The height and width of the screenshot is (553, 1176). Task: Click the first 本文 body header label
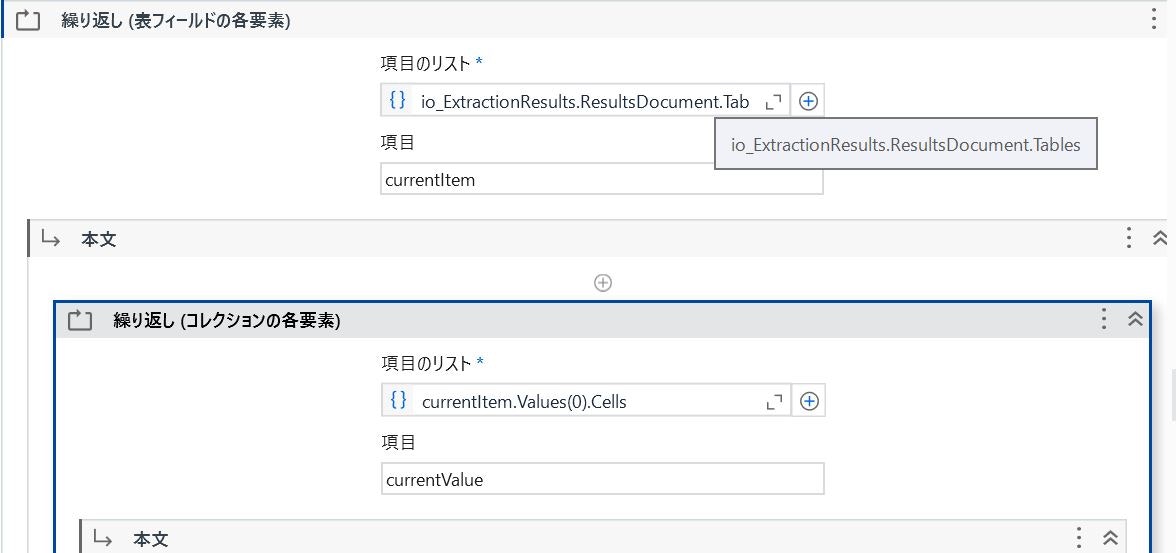tap(98, 239)
